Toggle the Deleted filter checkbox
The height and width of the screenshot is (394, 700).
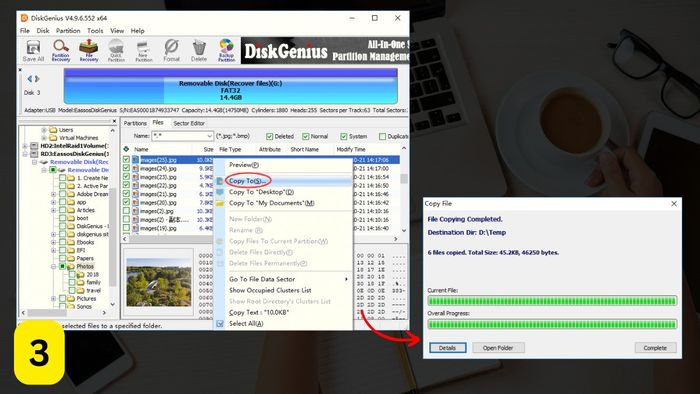tap(269, 137)
